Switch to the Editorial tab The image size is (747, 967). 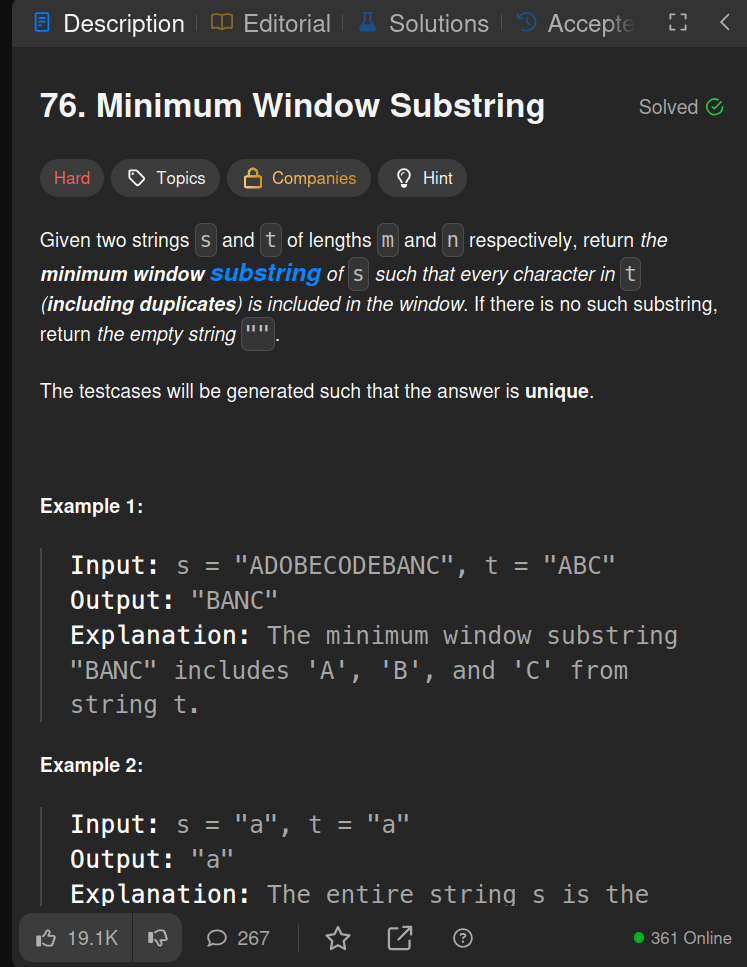pyautogui.click(x=271, y=23)
